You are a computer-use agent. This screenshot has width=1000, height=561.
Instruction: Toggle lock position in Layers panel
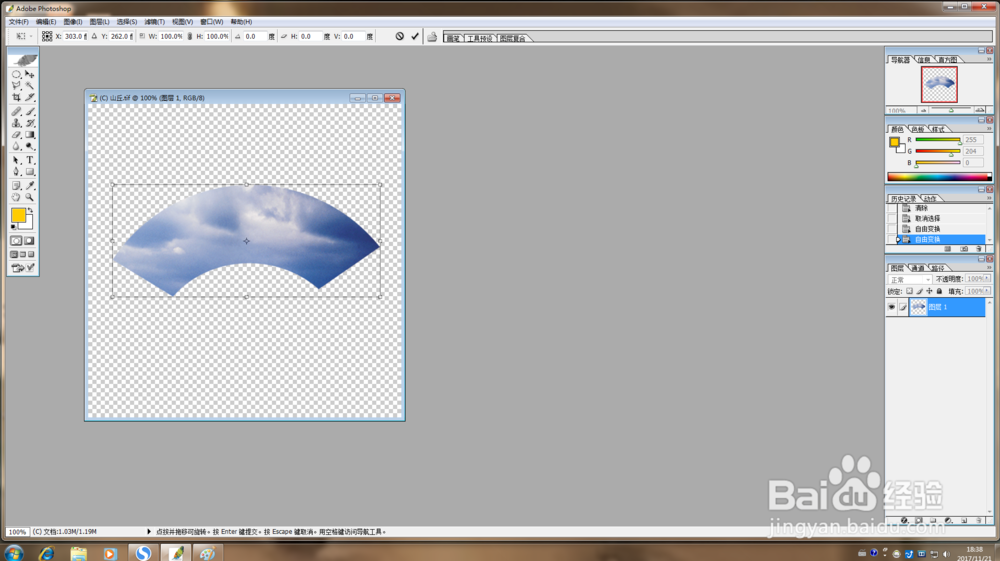(x=929, y=291)
